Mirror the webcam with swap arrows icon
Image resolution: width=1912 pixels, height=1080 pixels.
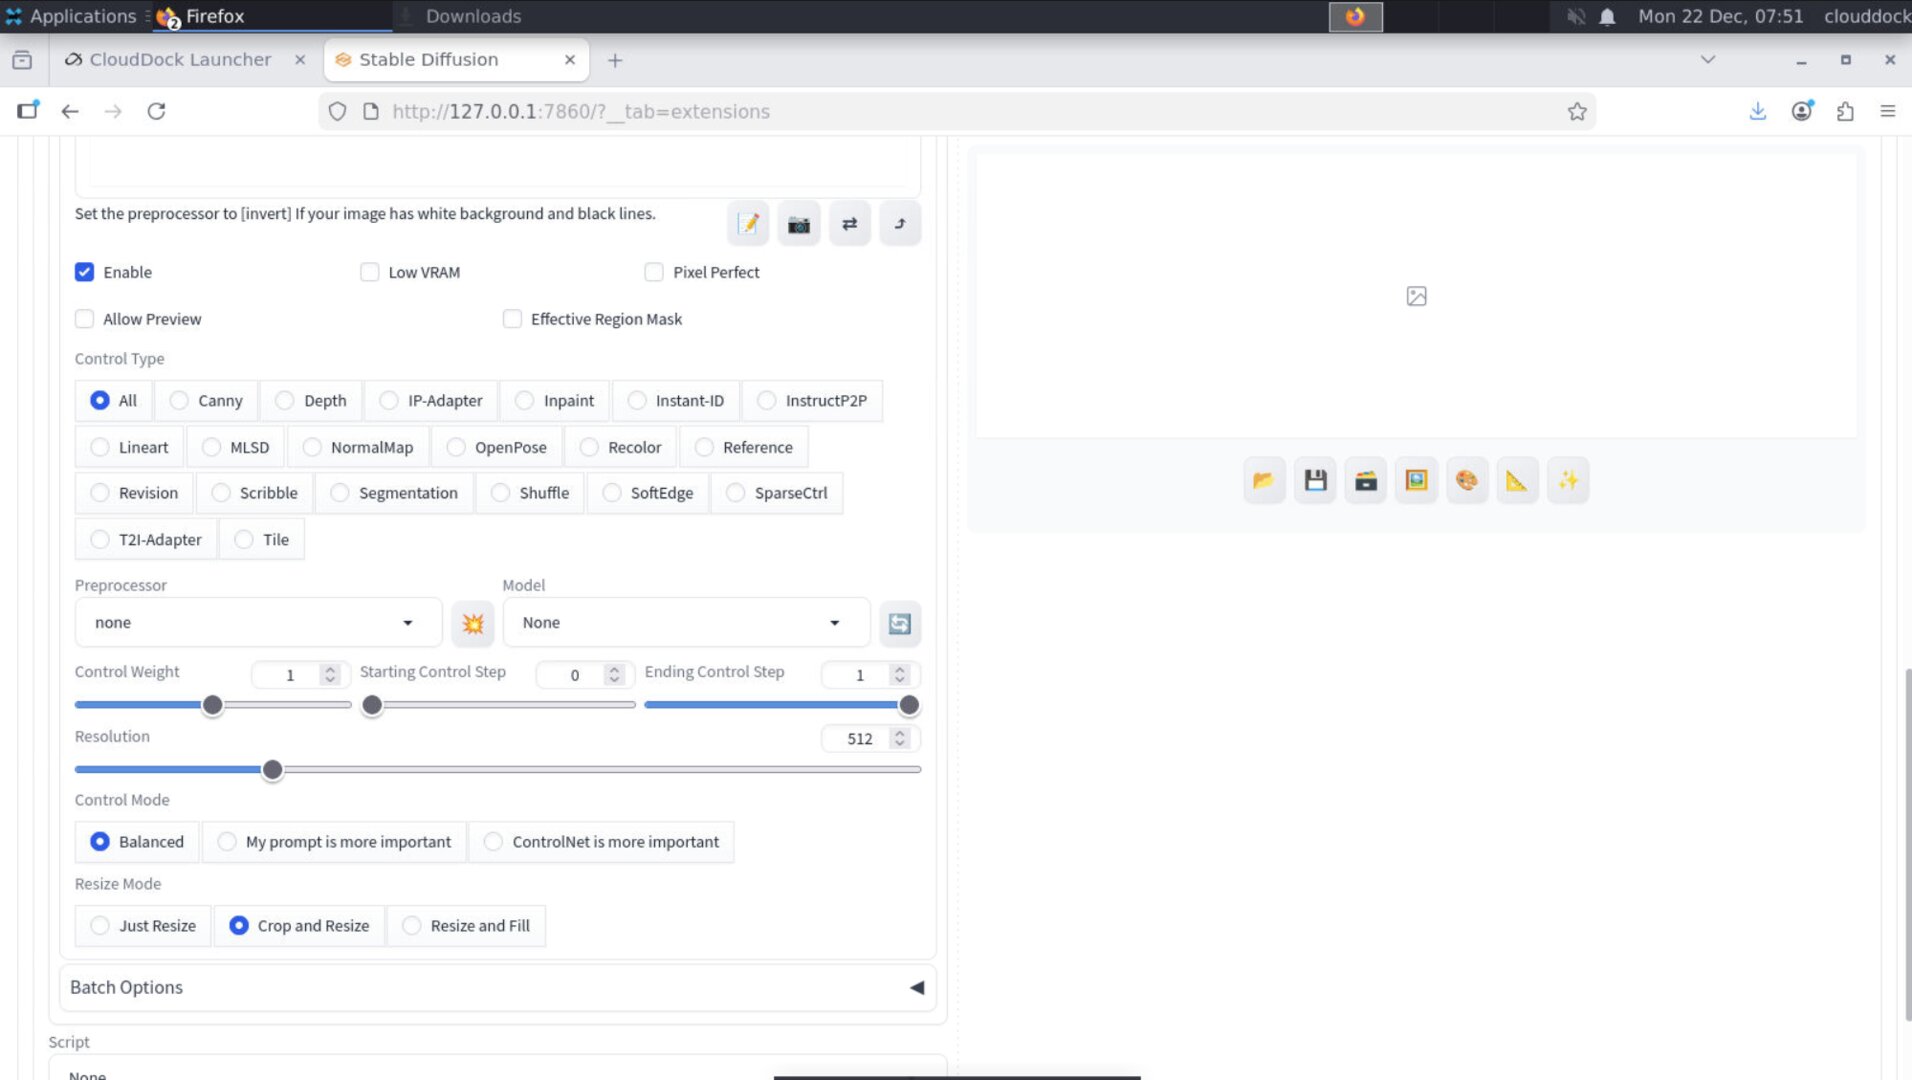(849, 223)
